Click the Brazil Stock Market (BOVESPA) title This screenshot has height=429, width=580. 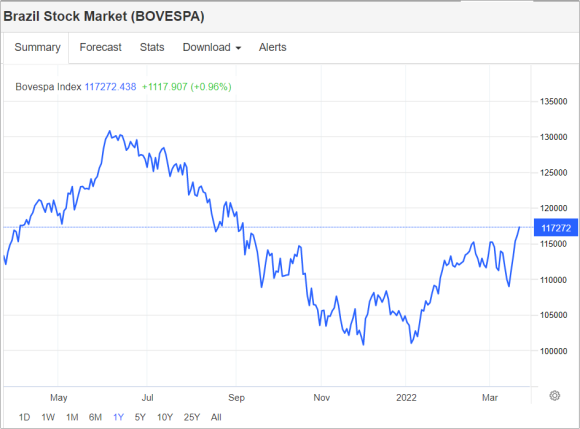click(x=104, y=16)
